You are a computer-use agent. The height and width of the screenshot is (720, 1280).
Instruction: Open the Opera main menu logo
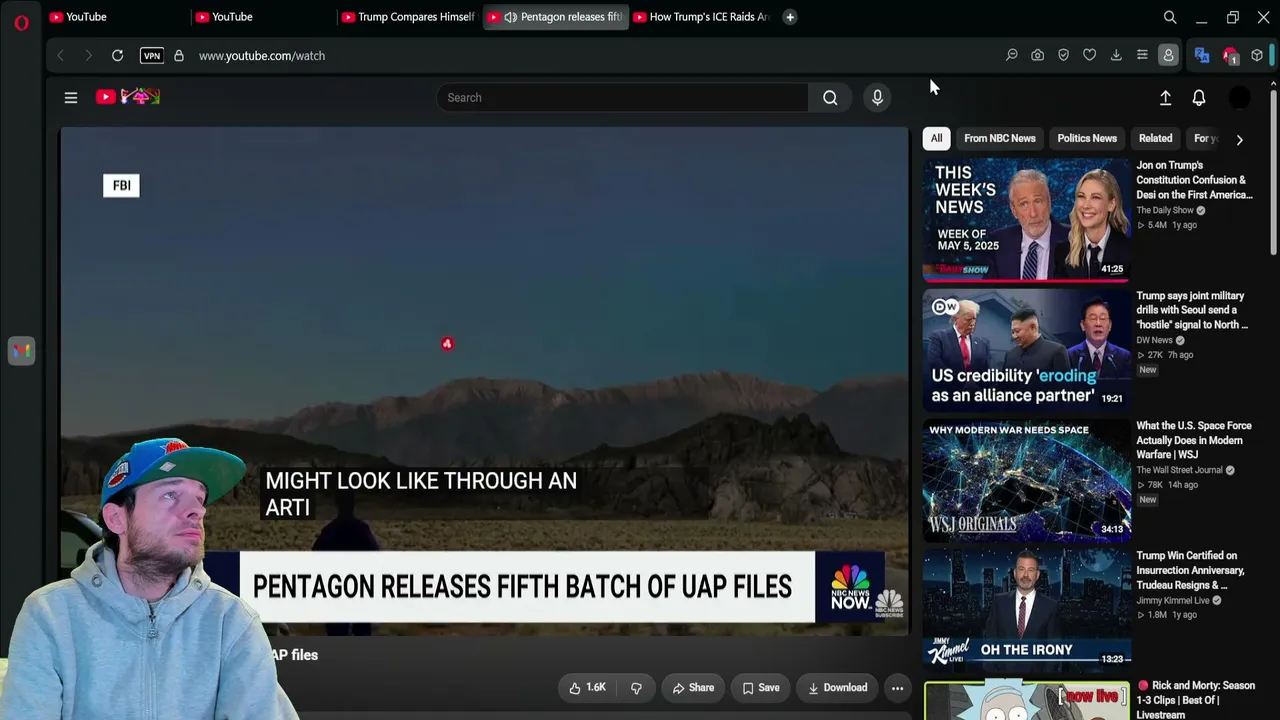click(x=22, y=22)
